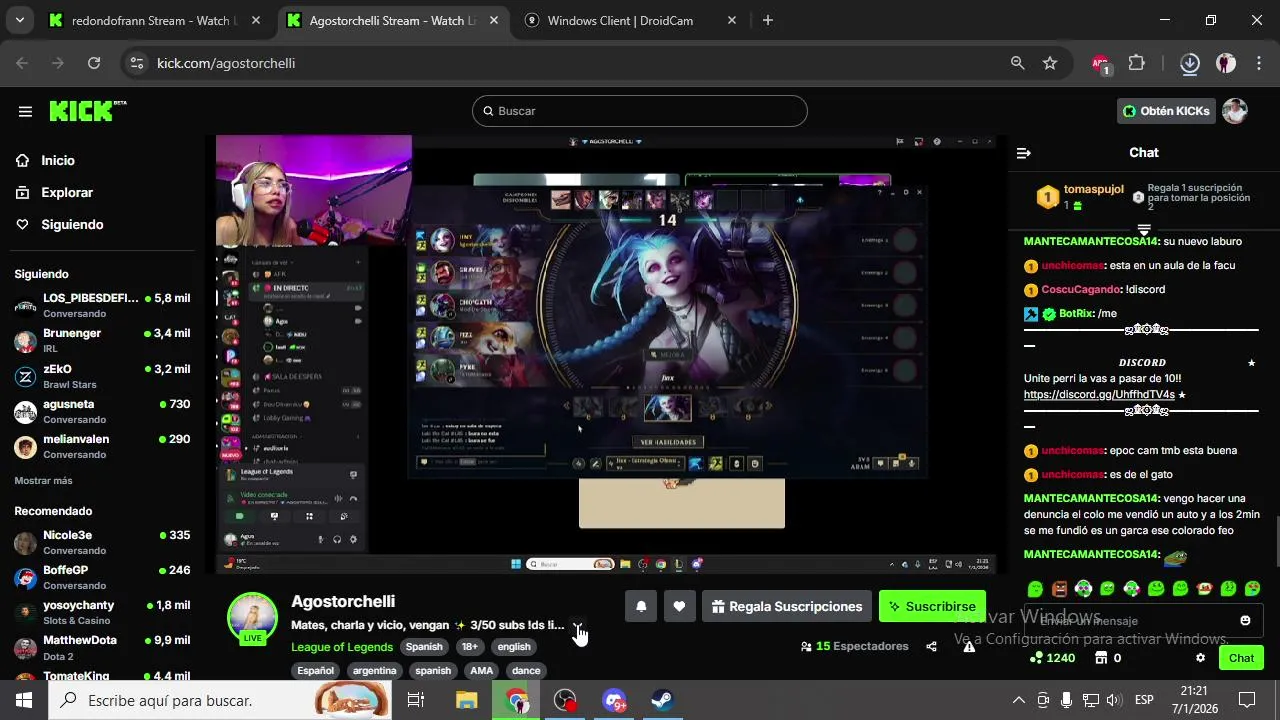The image size is (1280, 720).
Task: Show more followed channels with Mostrar más
Action: click(43, 481)
